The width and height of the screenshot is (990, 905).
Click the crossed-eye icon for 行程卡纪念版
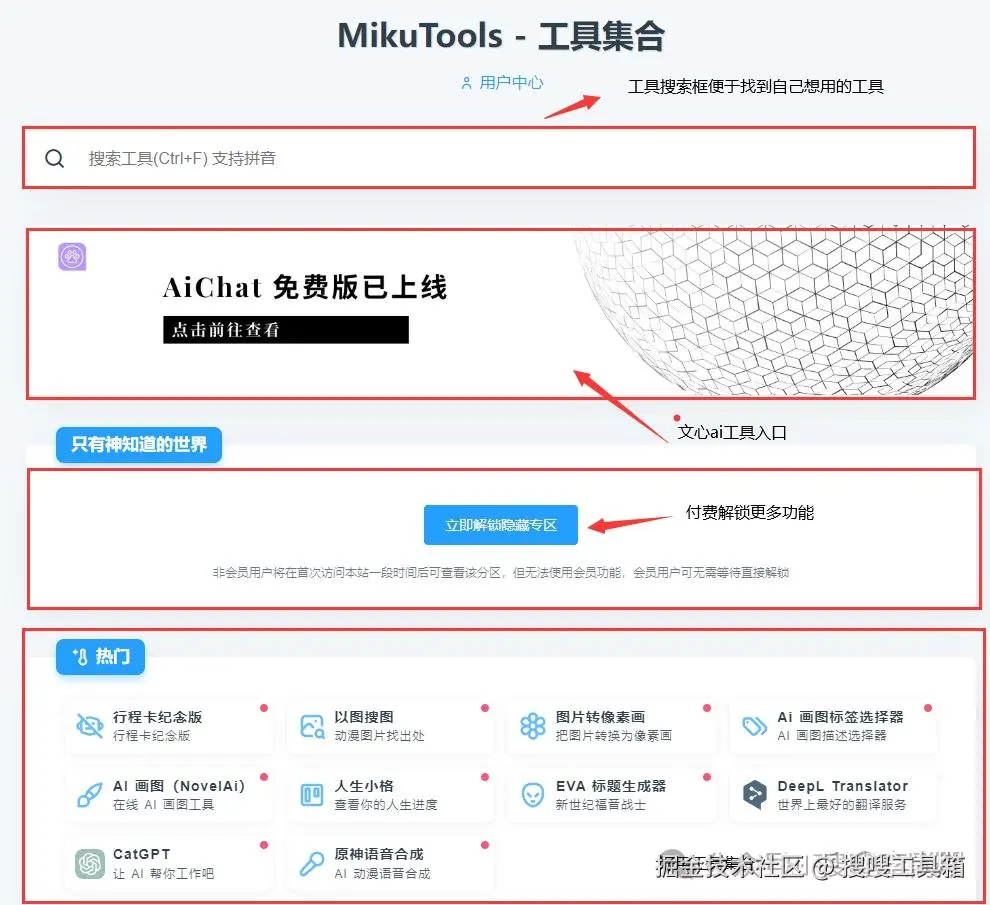[90, 726]
